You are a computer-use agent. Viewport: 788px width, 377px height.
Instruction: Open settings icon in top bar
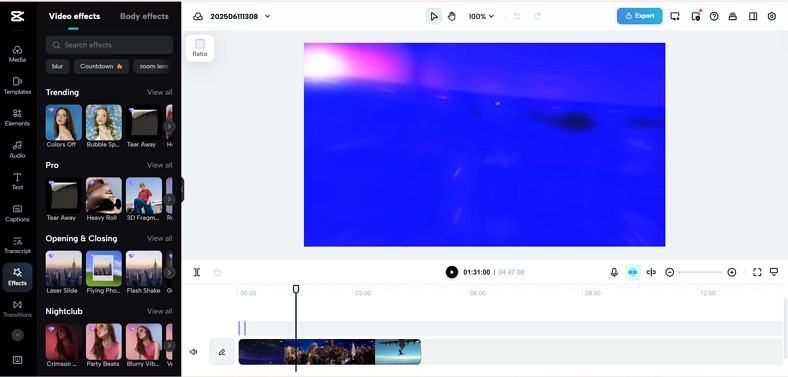[x=772, y=17]
